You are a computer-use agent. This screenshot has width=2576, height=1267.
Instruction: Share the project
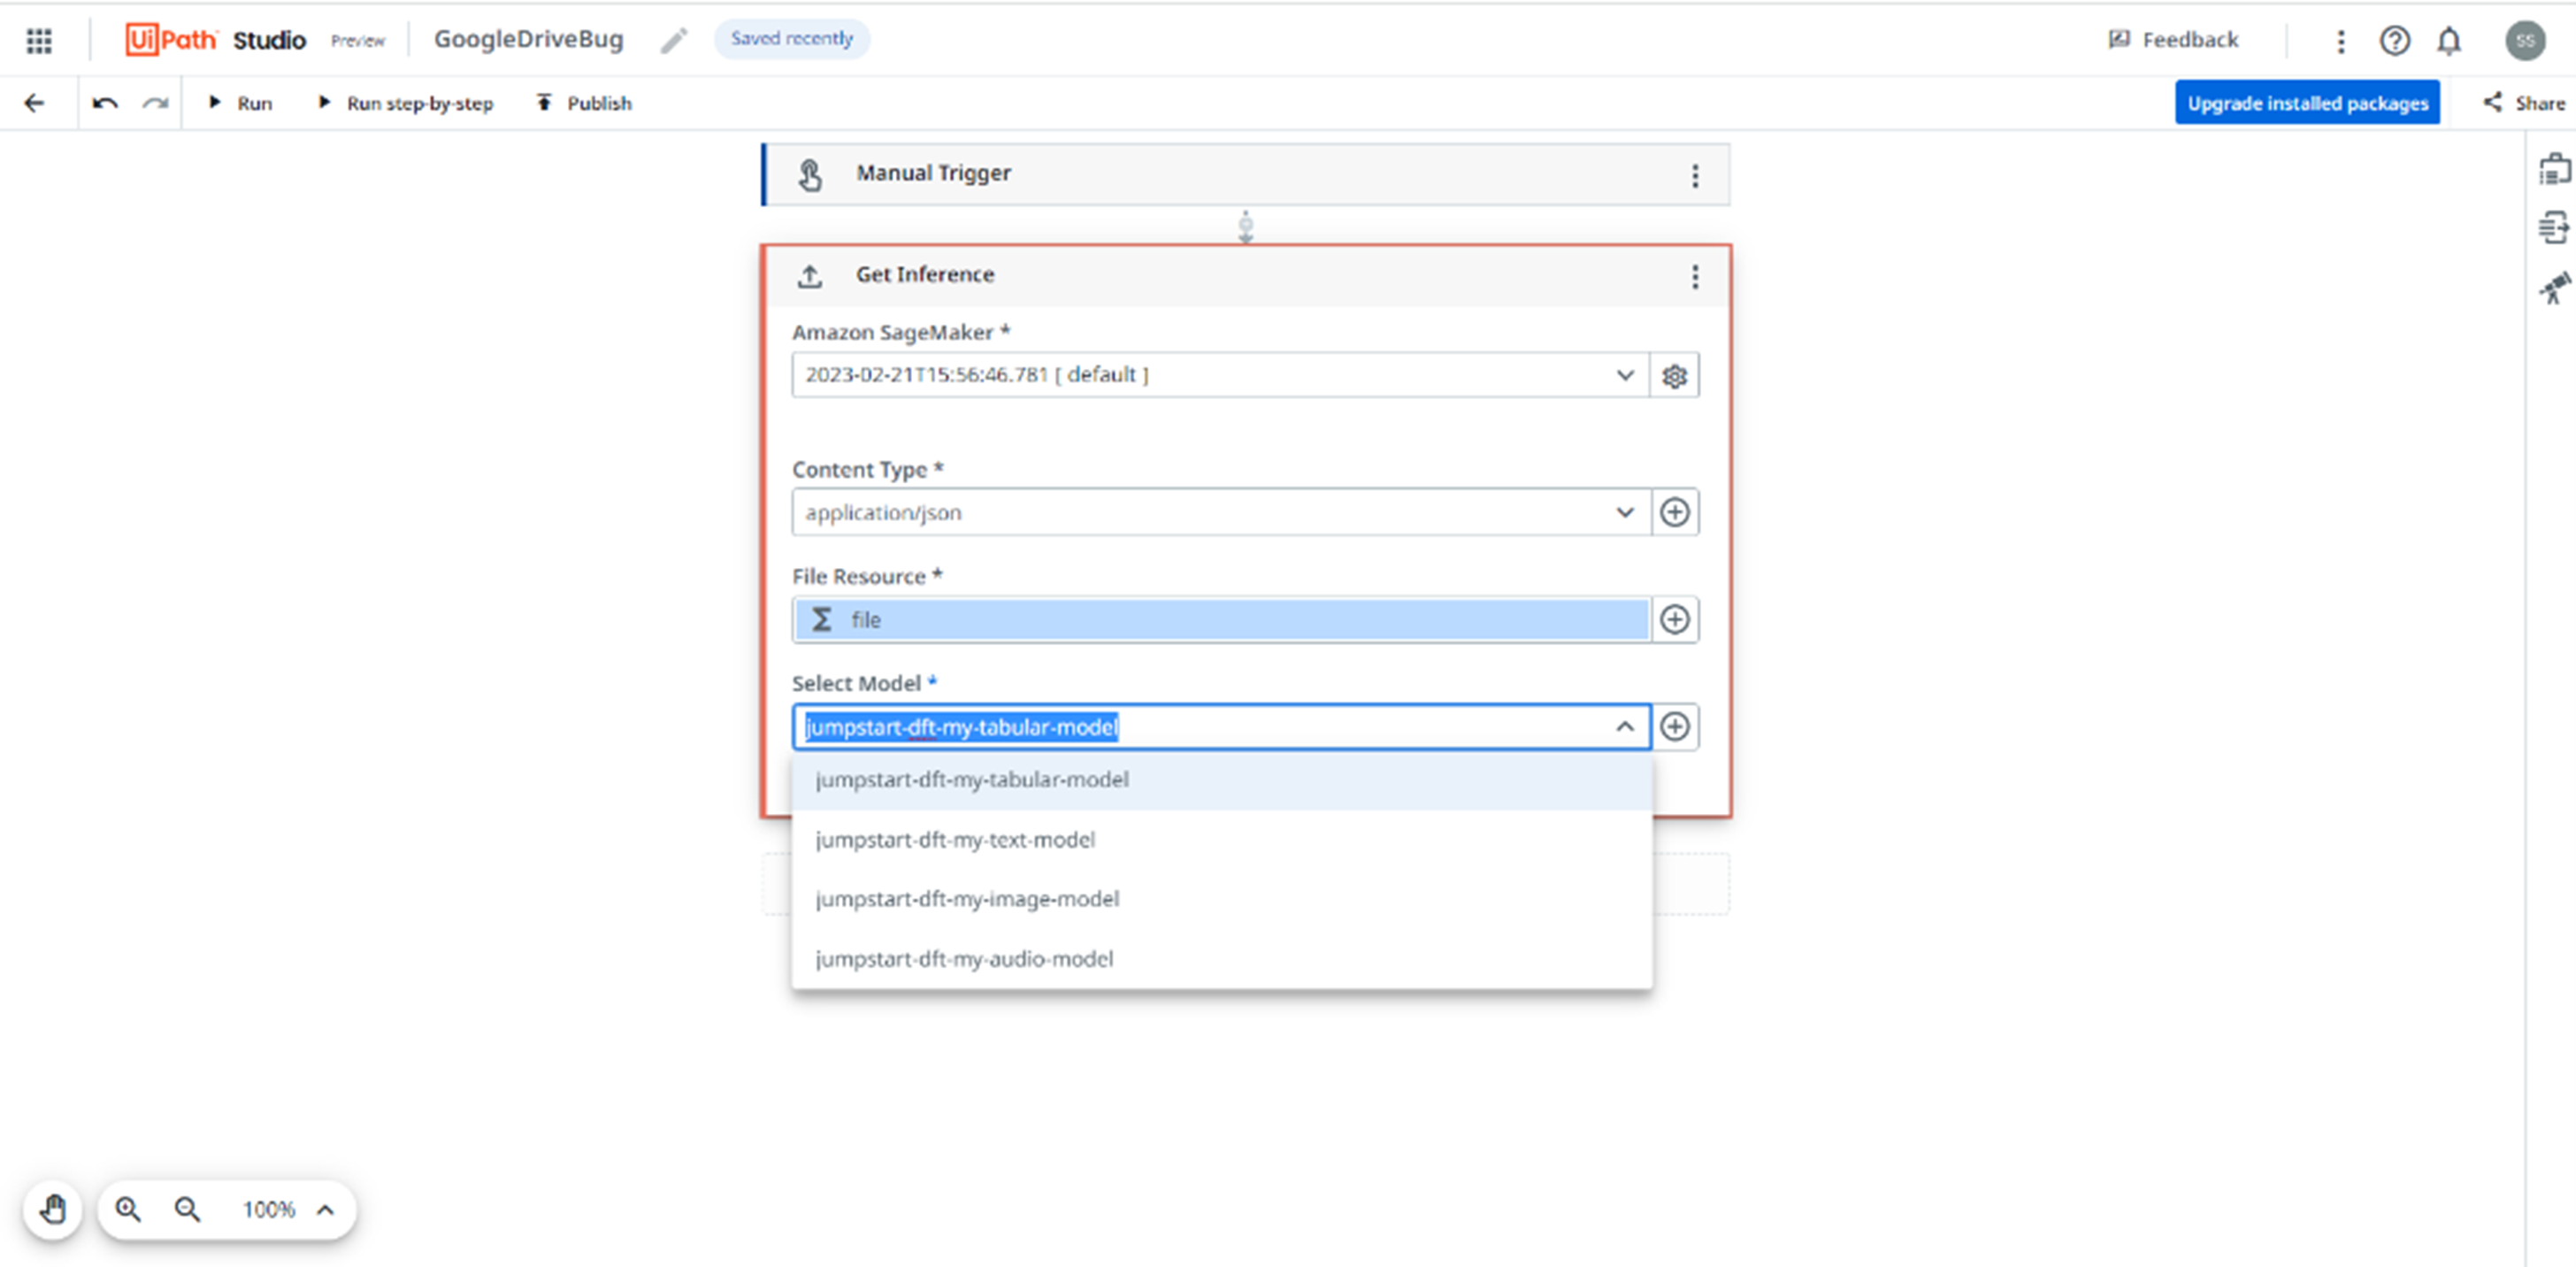click(2524, 103)
